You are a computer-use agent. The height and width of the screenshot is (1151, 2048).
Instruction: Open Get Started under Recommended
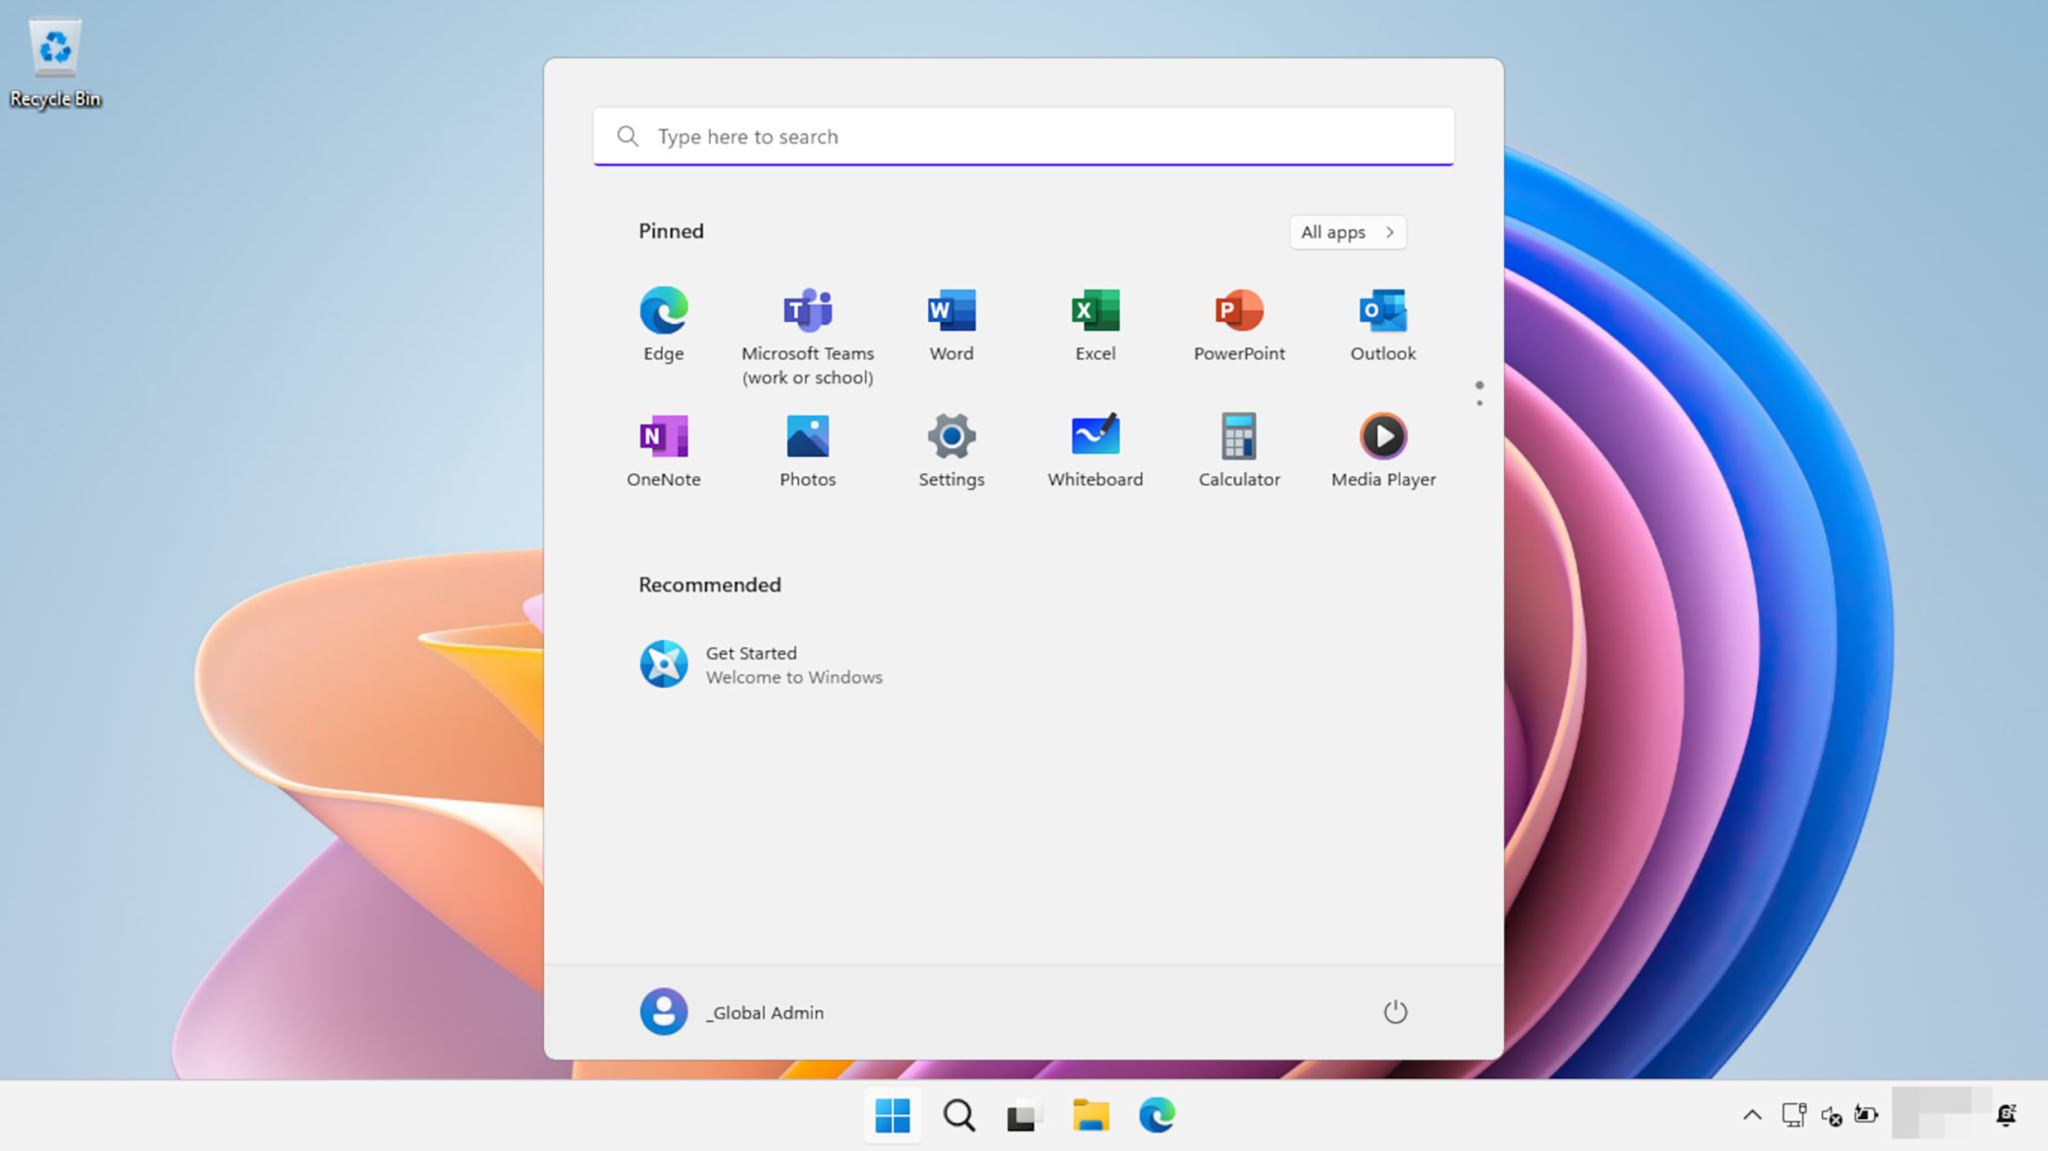coord(763,664)
